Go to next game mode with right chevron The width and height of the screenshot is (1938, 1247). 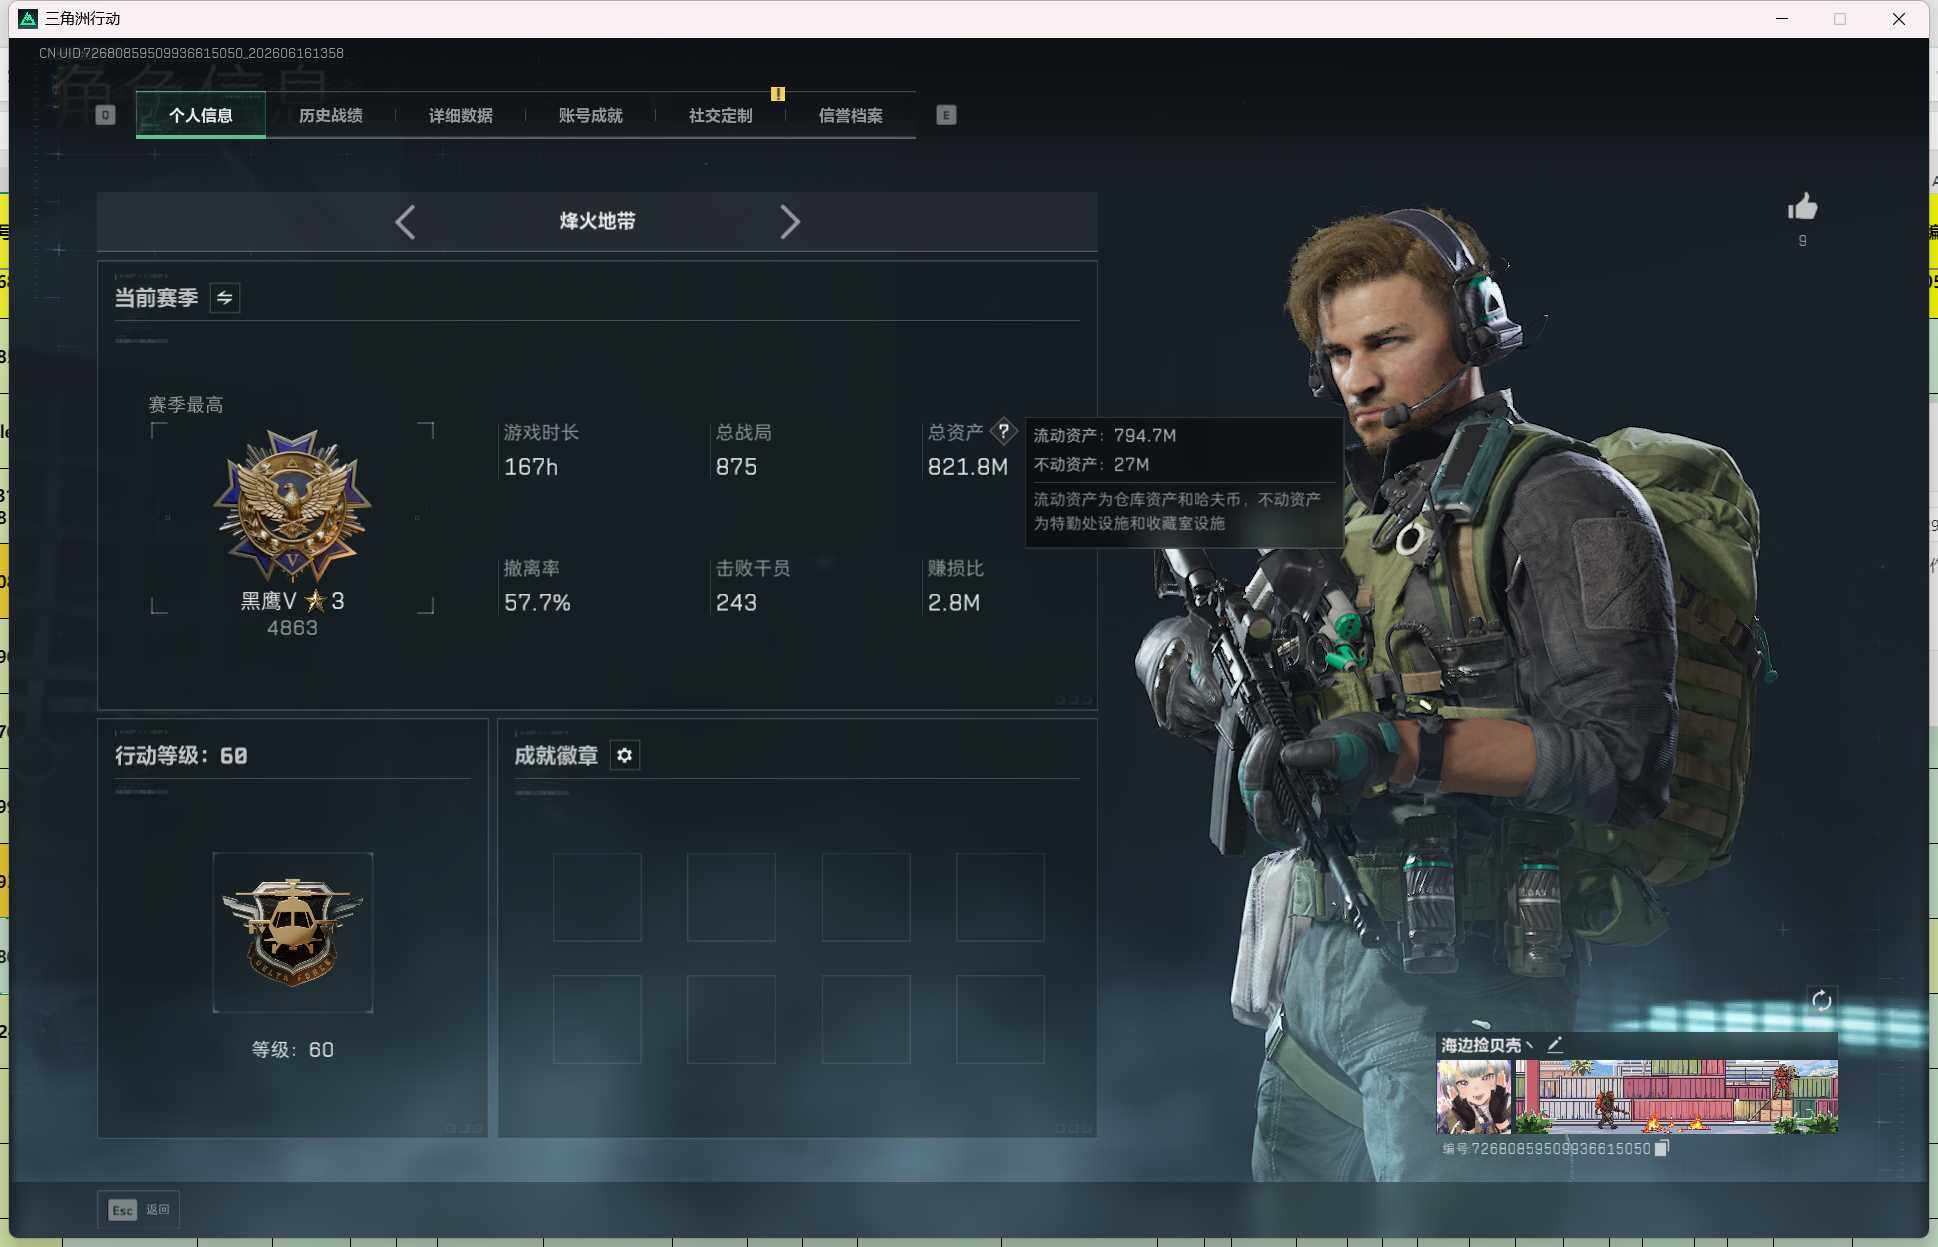[790, 222]
